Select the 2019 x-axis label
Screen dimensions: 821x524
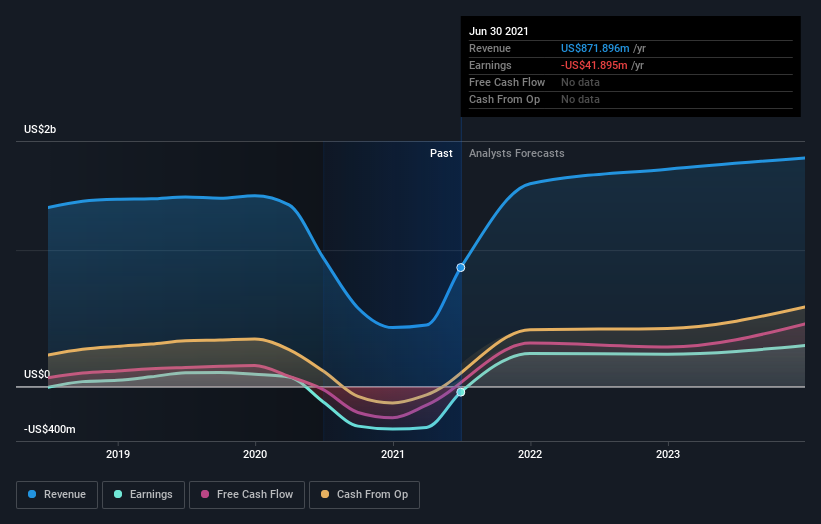click(x=118, y=454)
